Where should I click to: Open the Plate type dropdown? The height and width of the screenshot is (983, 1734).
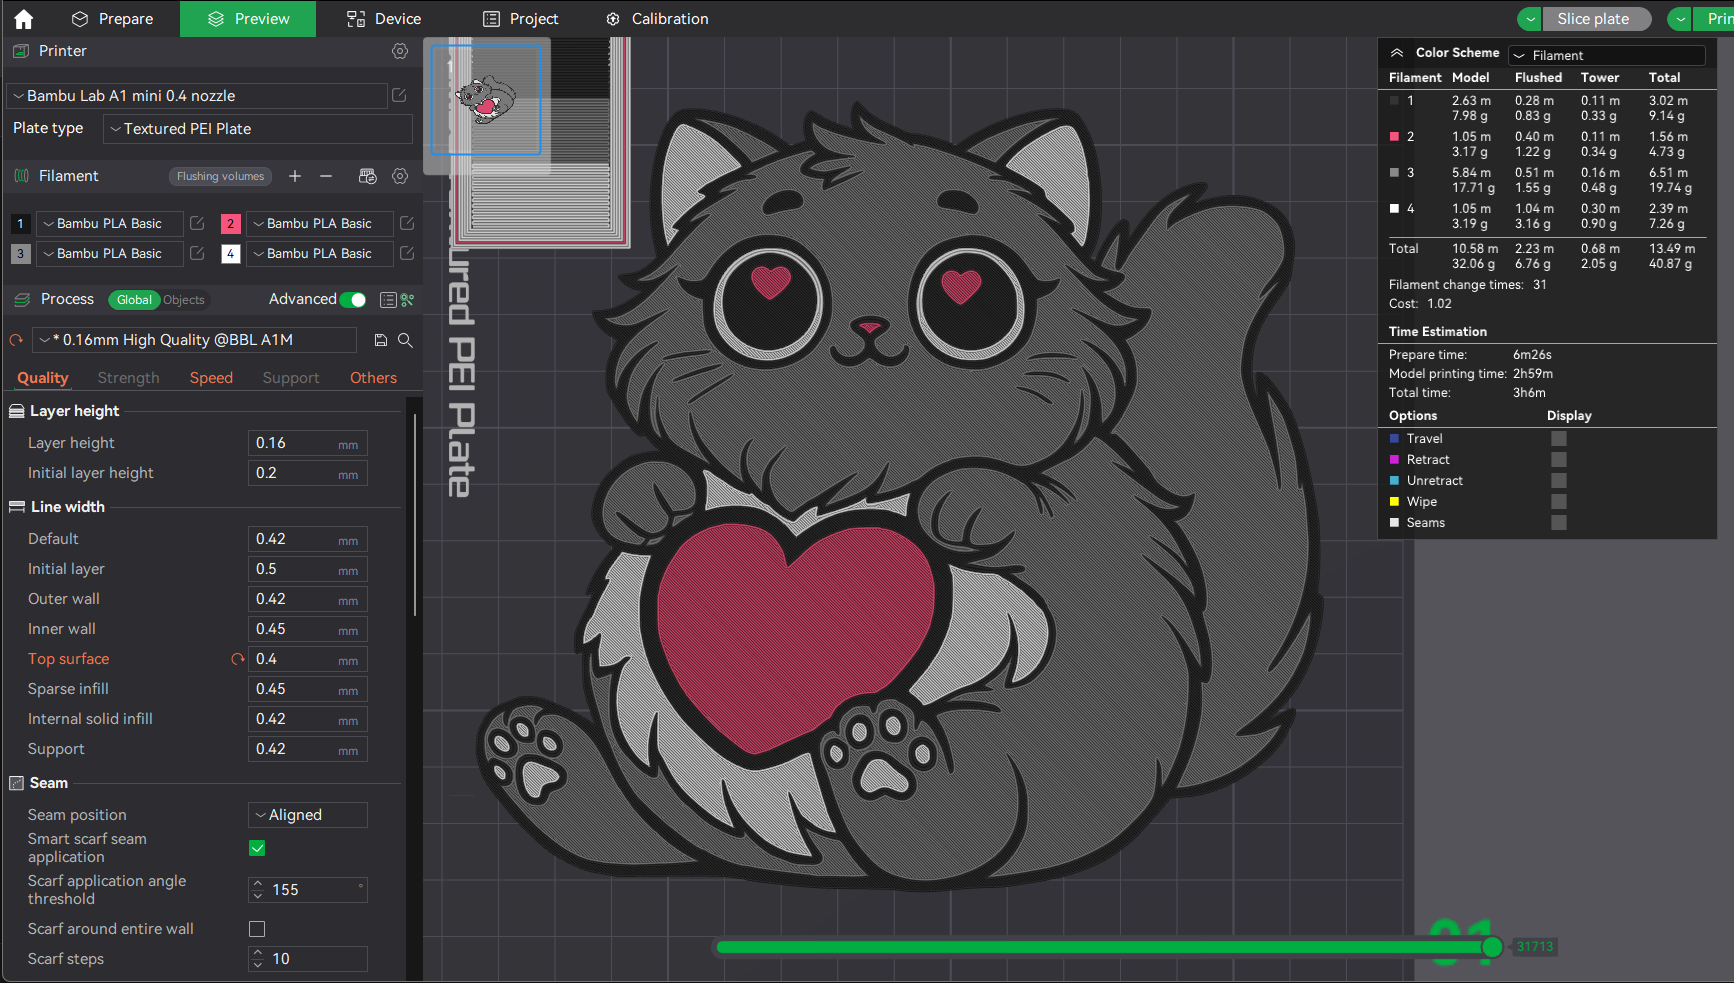258,129
